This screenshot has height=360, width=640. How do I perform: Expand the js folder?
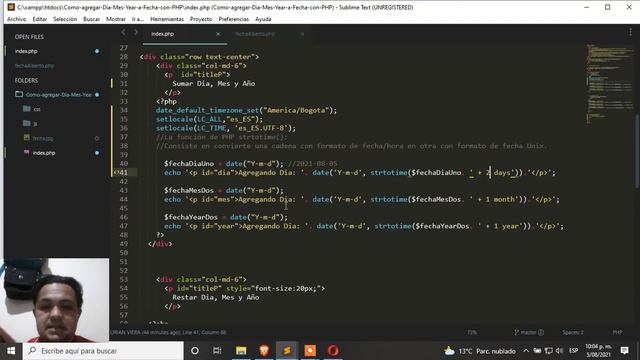[36, 124]
